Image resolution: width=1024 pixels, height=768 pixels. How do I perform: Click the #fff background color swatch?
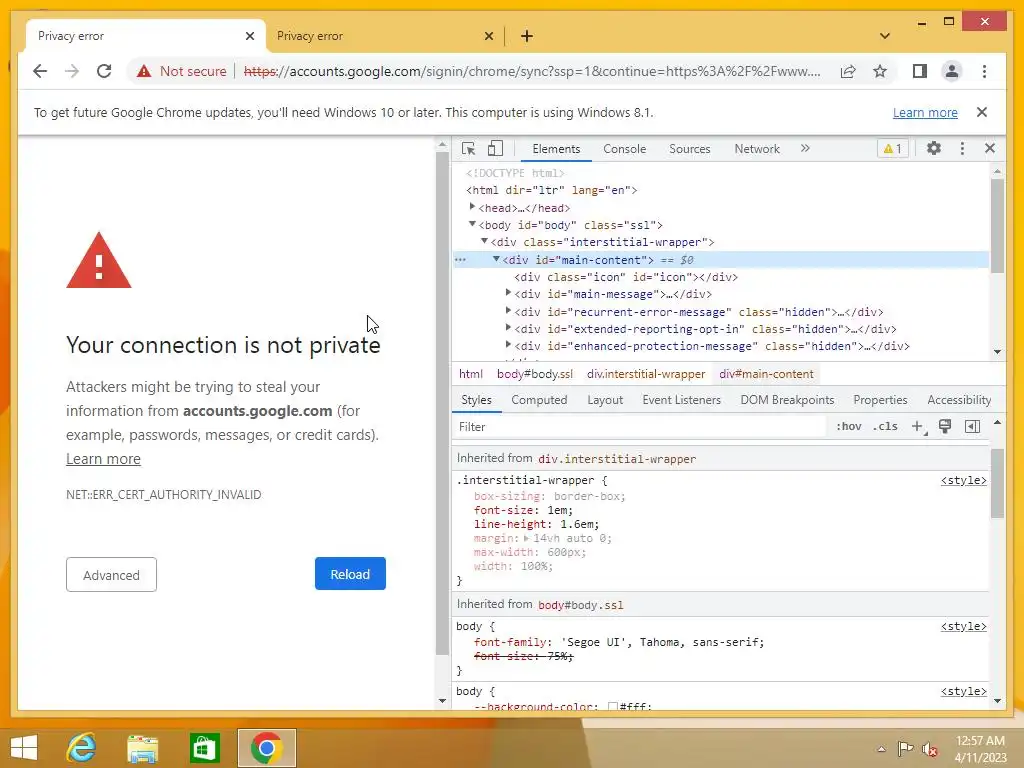click(x=613, y=707)
